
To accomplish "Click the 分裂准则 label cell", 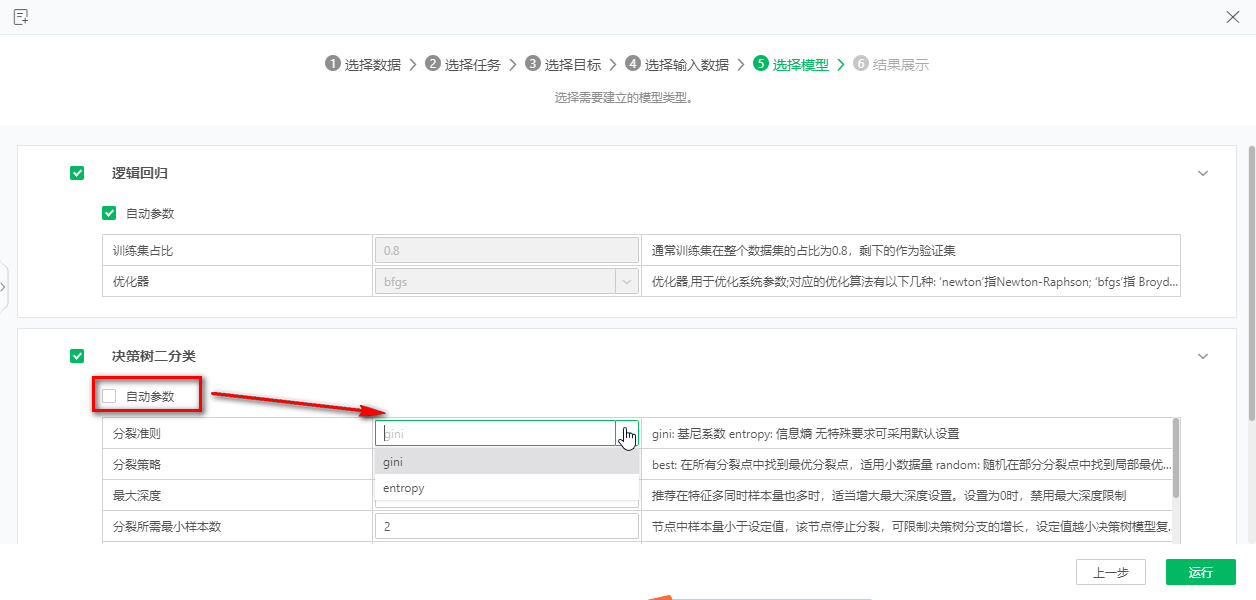I will tap(238, 433).
